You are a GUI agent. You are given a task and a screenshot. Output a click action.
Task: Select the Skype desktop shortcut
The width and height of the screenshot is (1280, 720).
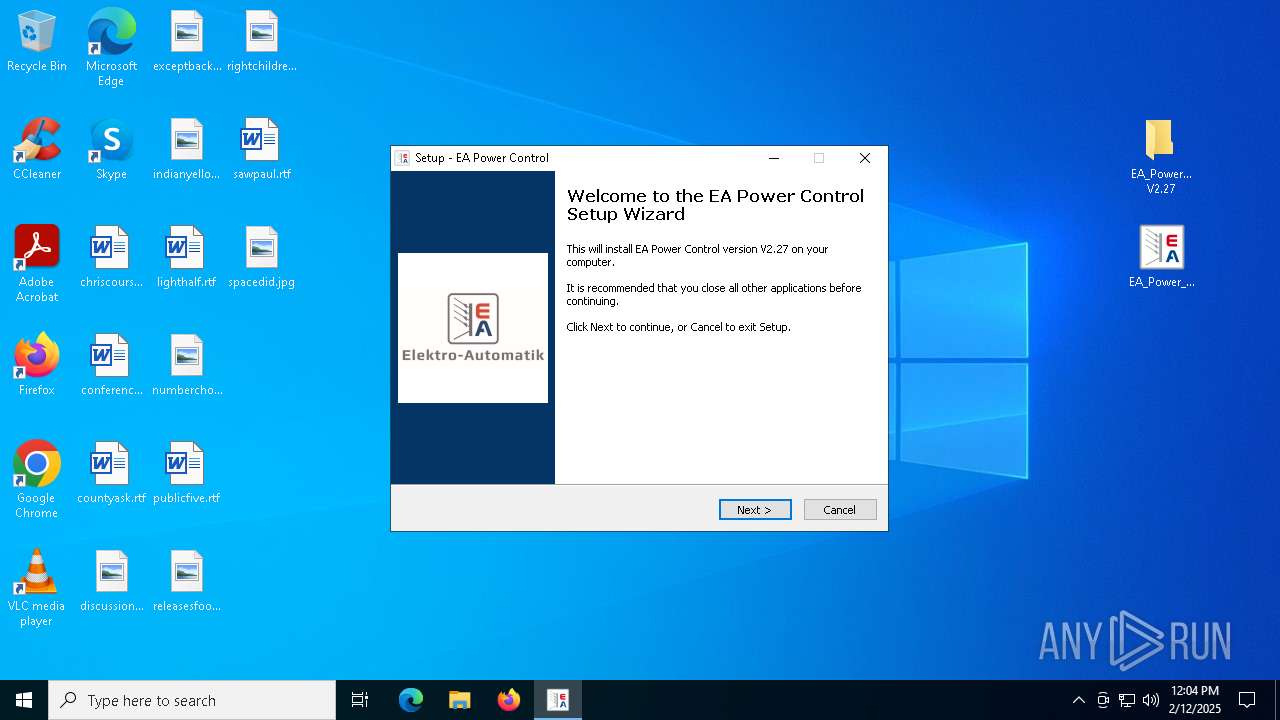(111, 150)
